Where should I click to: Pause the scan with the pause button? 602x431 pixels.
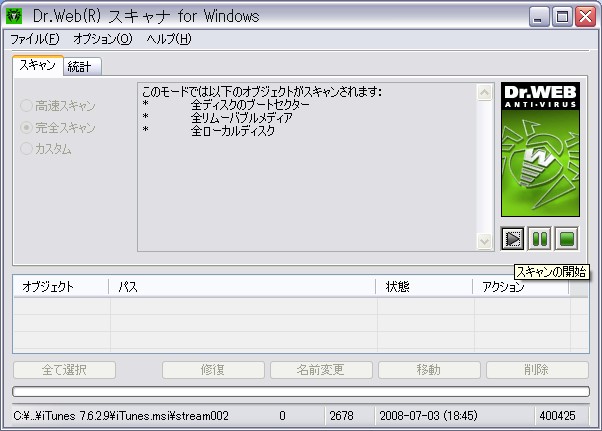[540, 239]
